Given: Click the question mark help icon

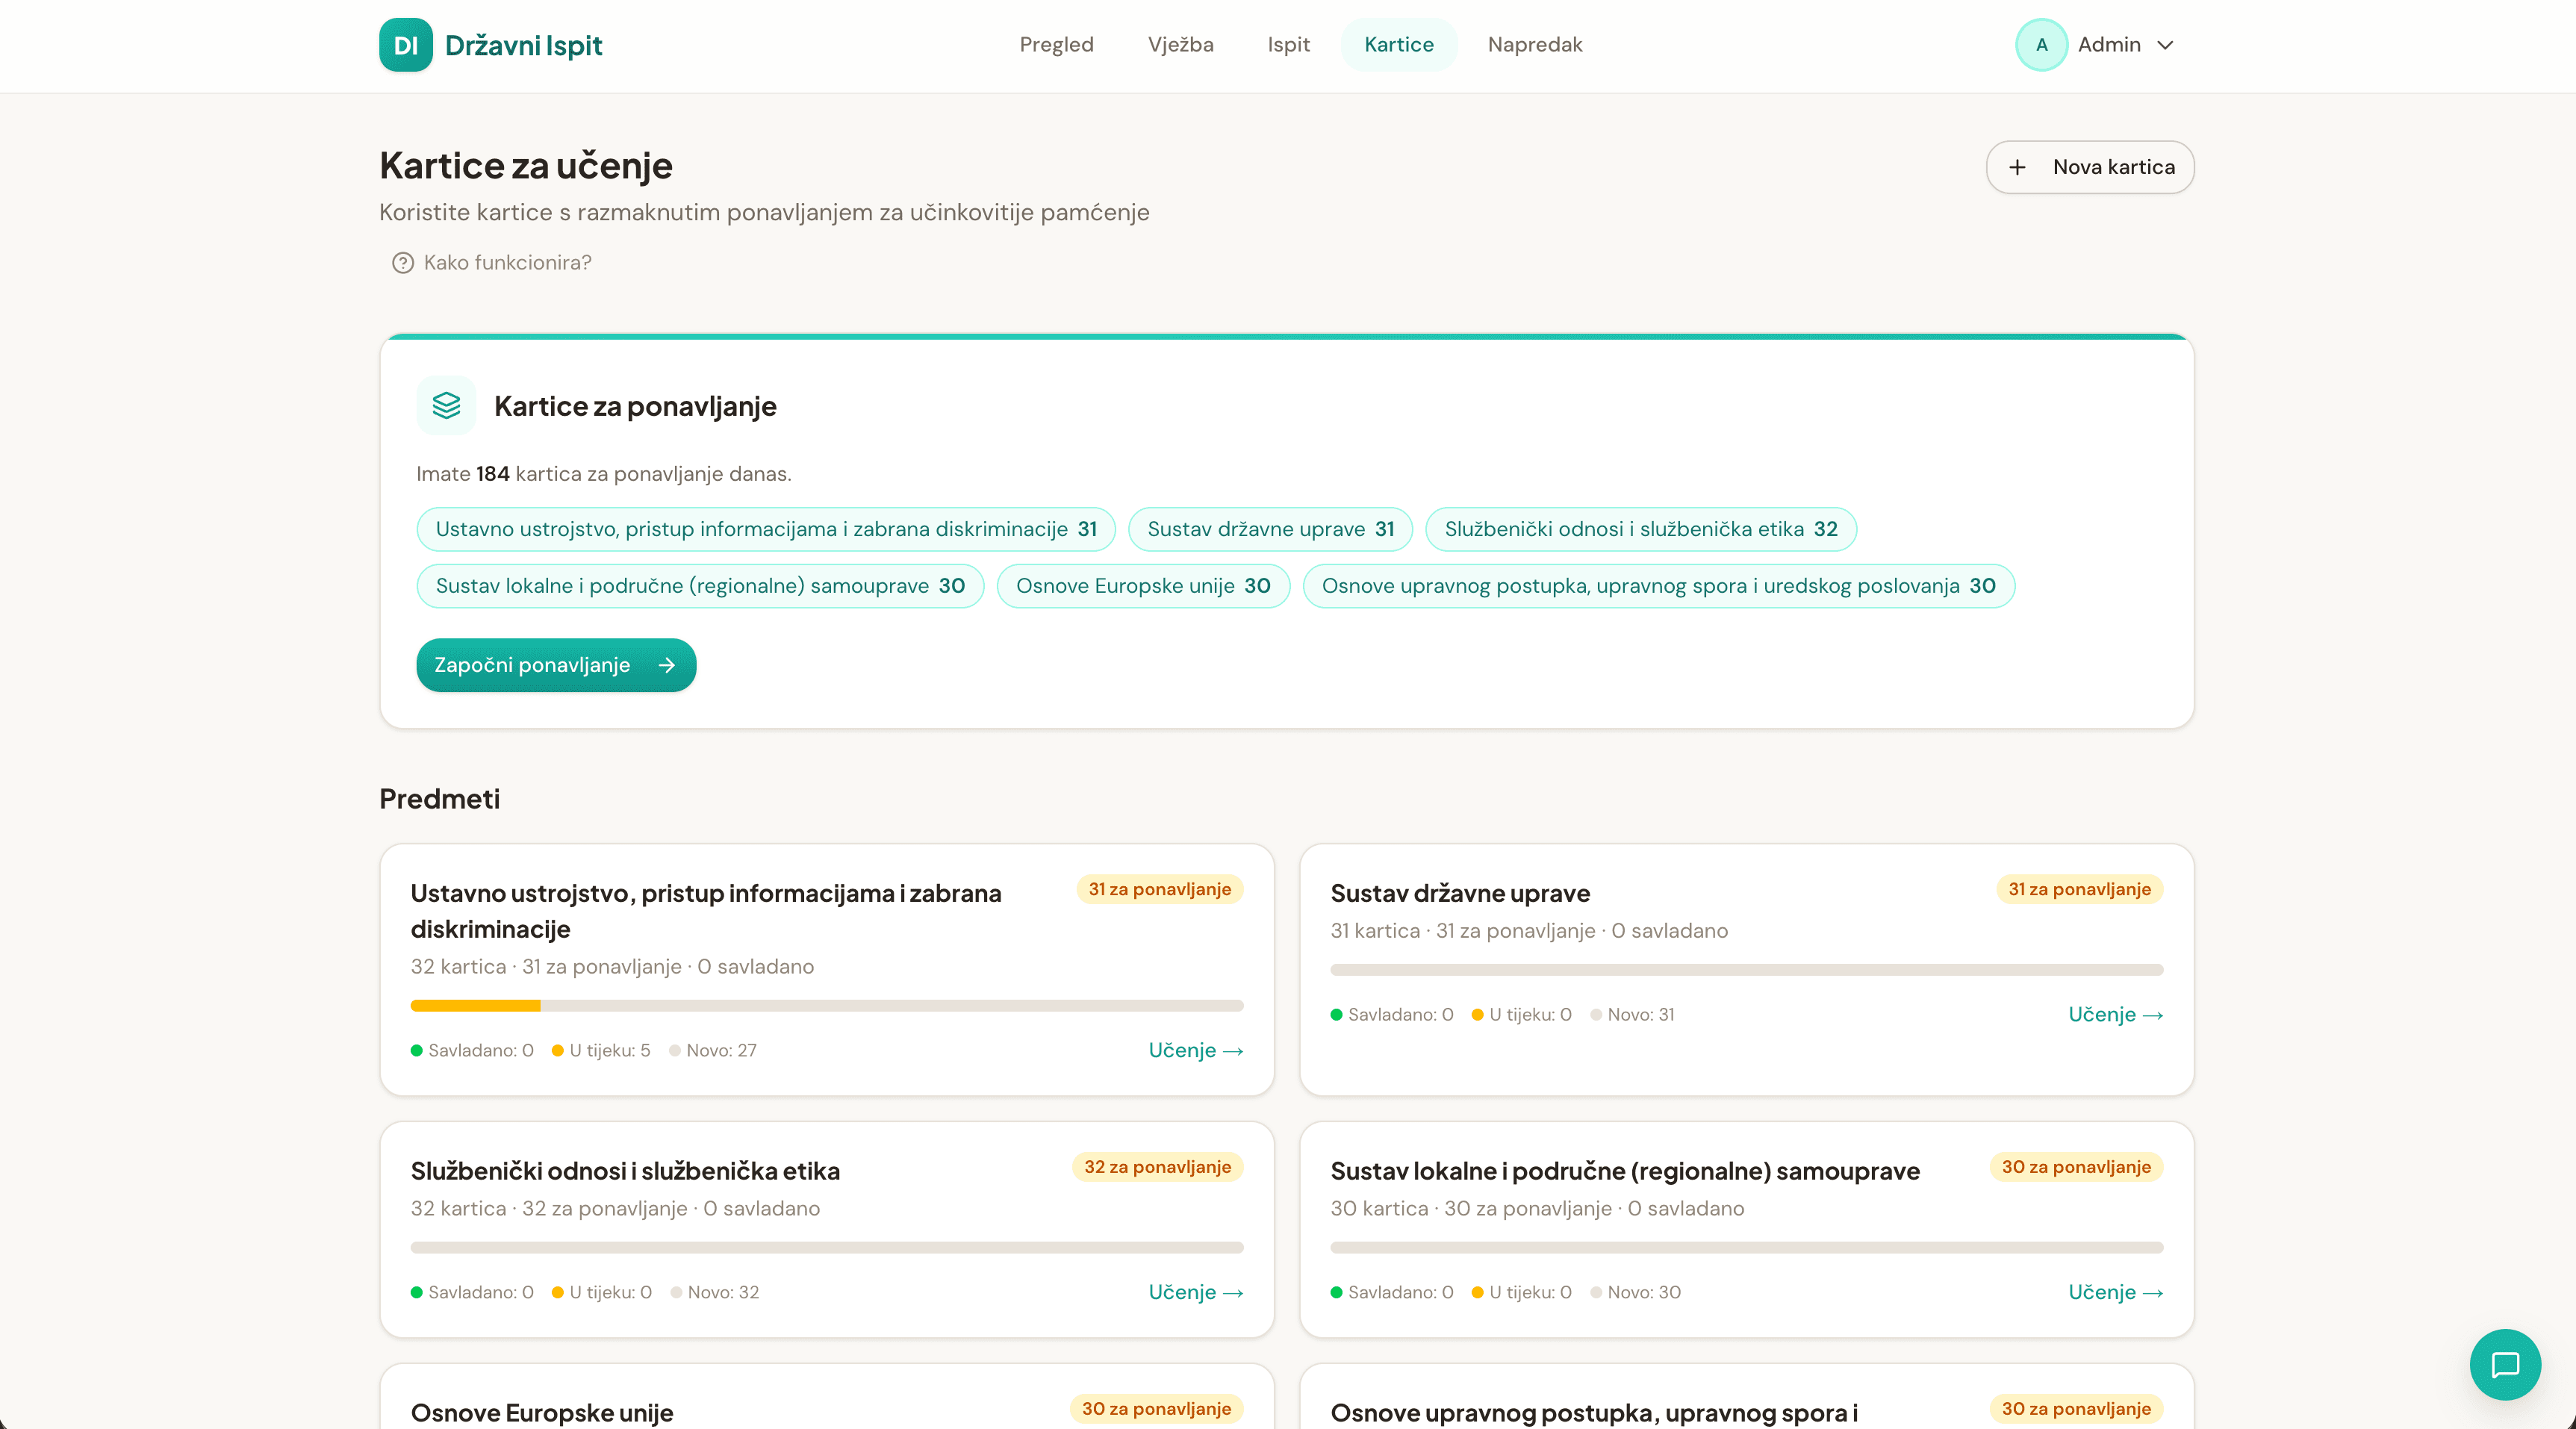Looking at the screenshot, I should tap(402, 263).
